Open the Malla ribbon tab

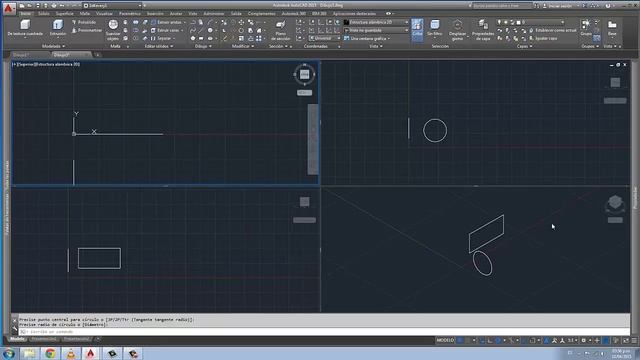coord(84,13)
